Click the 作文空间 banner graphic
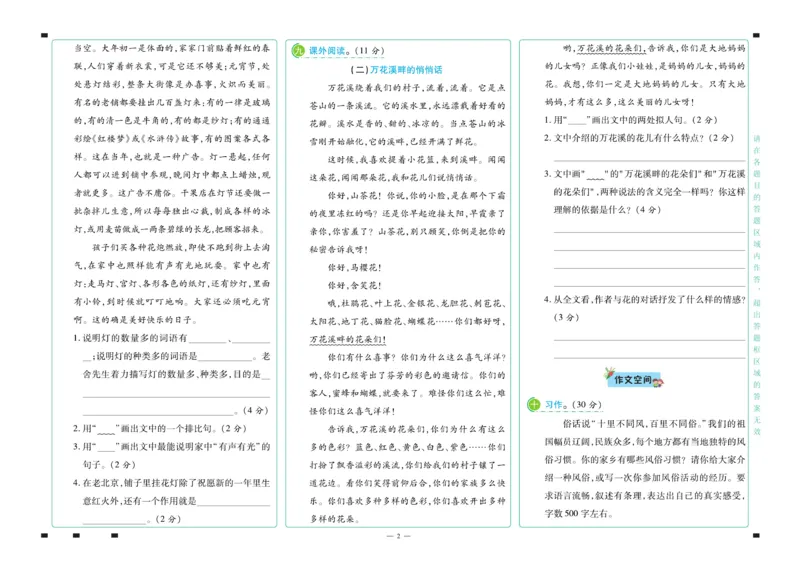This screenshot has height=573, width=800. [x=633, y=379]
